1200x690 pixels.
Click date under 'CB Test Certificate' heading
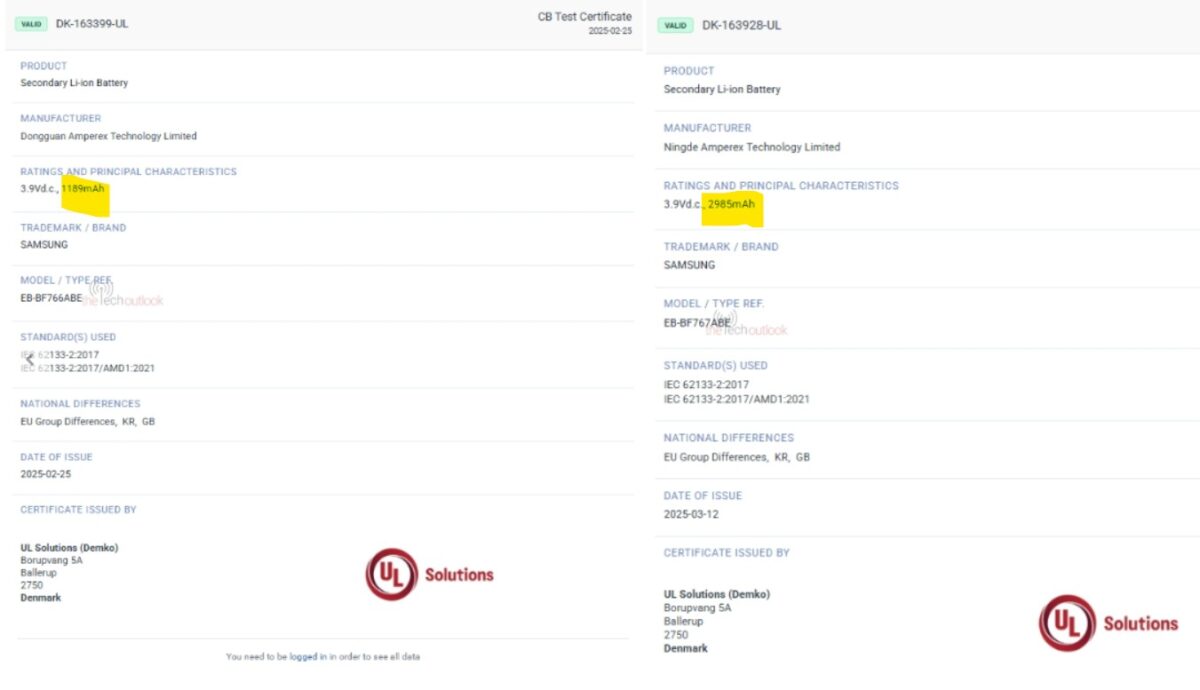pyautogui.click(x=610, y=31)
